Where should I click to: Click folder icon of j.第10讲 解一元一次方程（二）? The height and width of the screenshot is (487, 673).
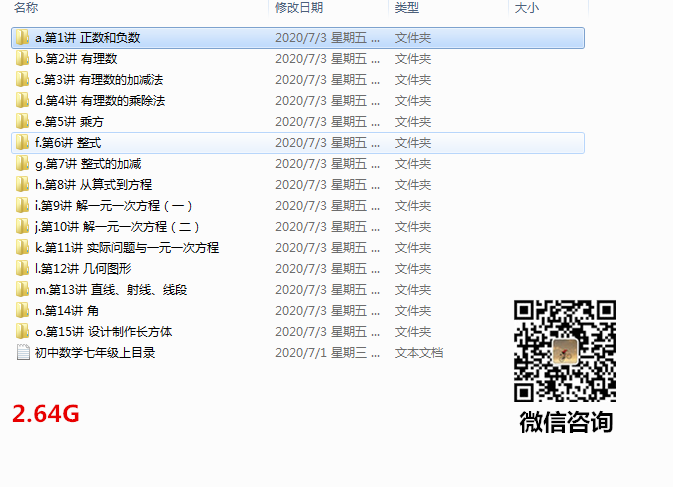(x=22, y=227)
